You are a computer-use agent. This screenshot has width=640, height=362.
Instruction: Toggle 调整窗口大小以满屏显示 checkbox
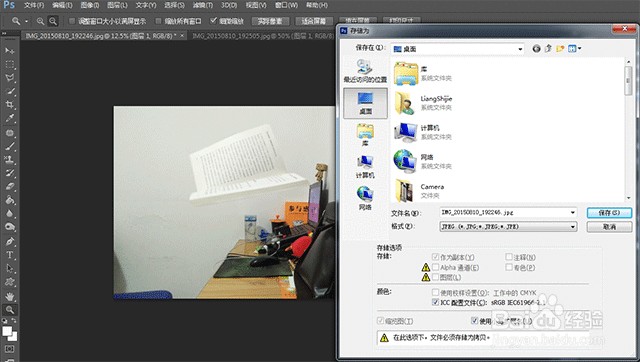tap(72, 21)
